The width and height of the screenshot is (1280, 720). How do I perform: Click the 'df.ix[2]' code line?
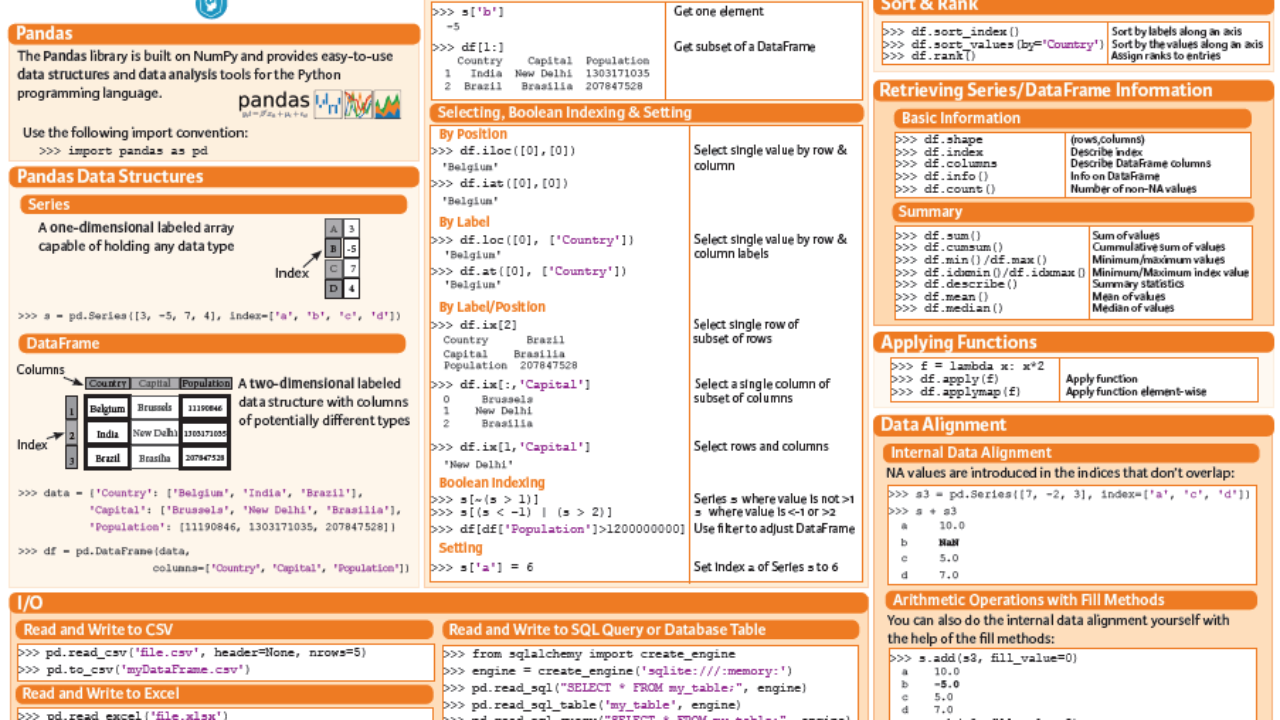(x=475, y=325)
